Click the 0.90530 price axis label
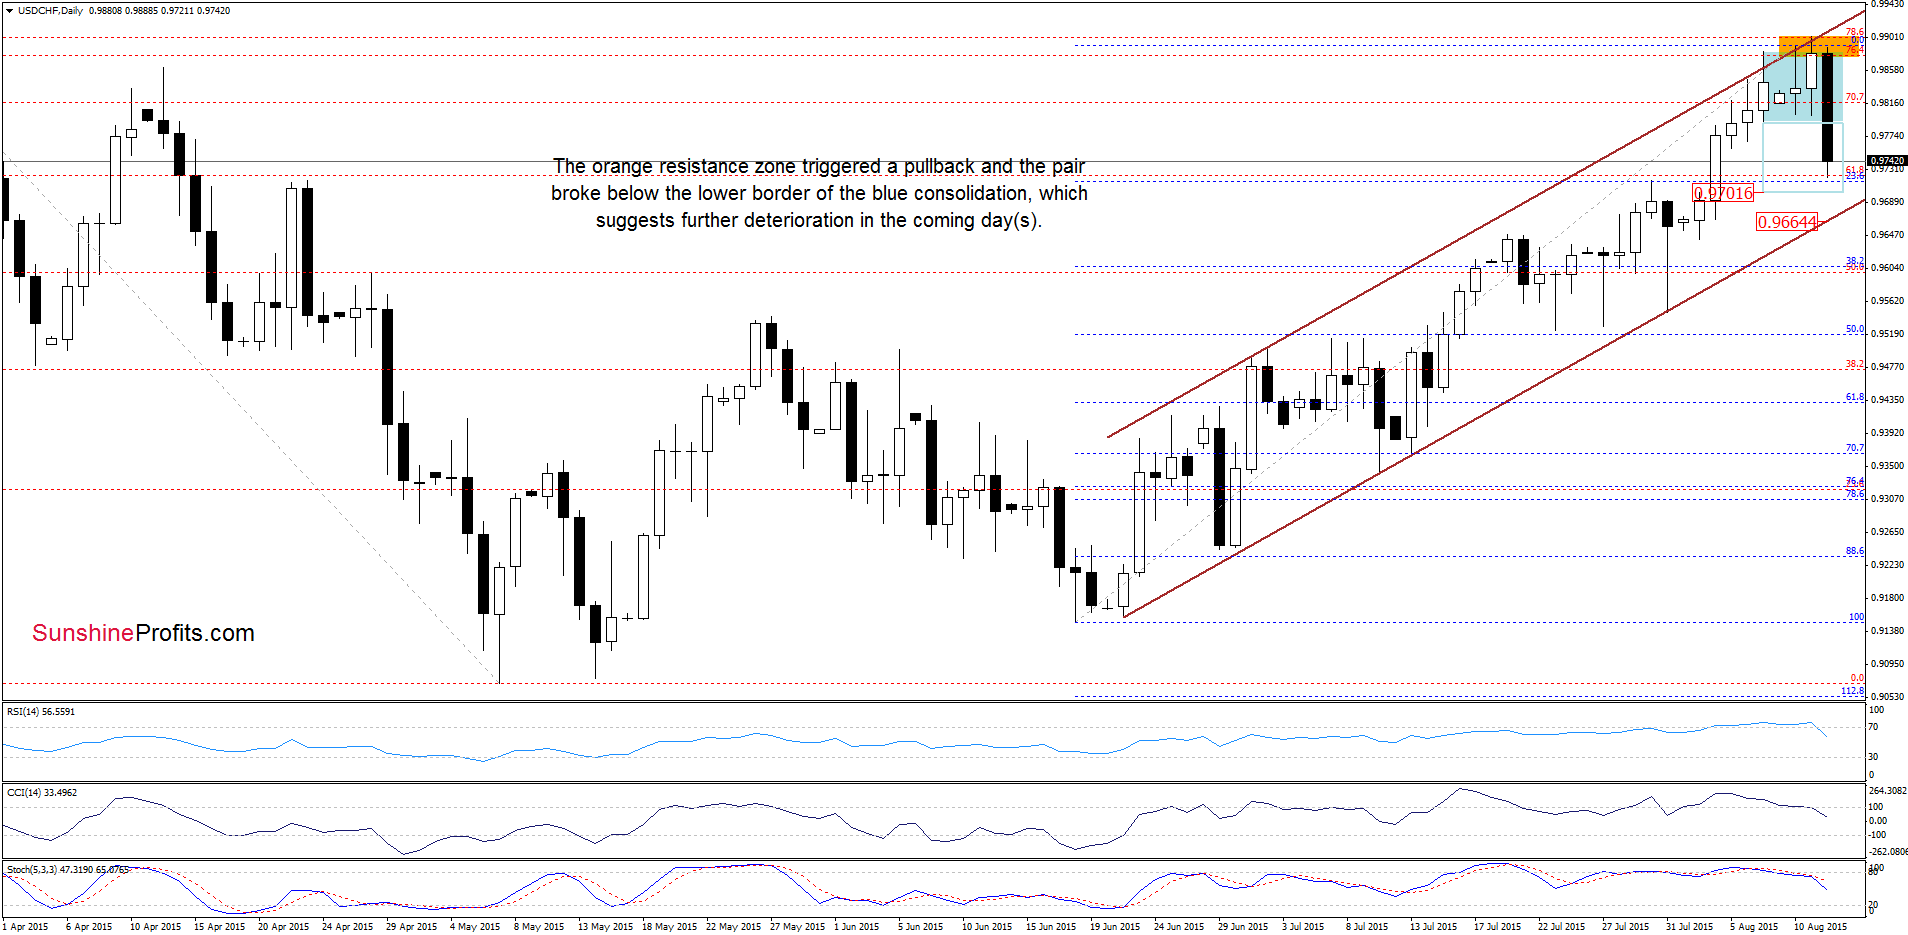 click(1887, 697)
